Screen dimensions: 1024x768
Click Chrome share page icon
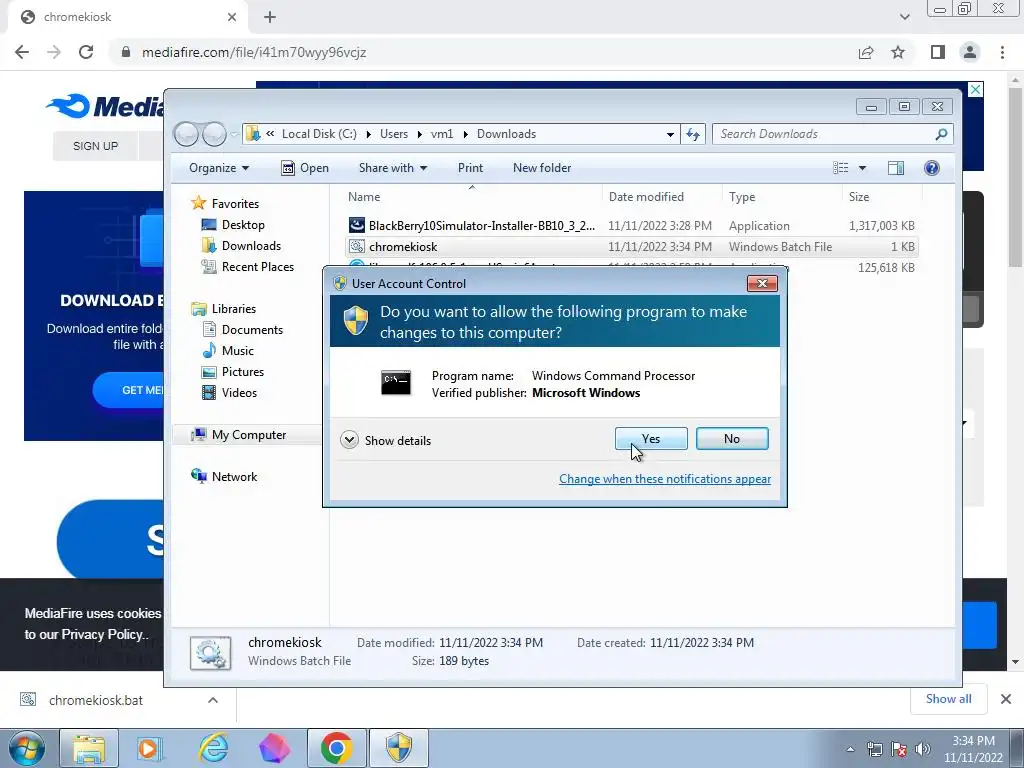(x=866, y=52)
